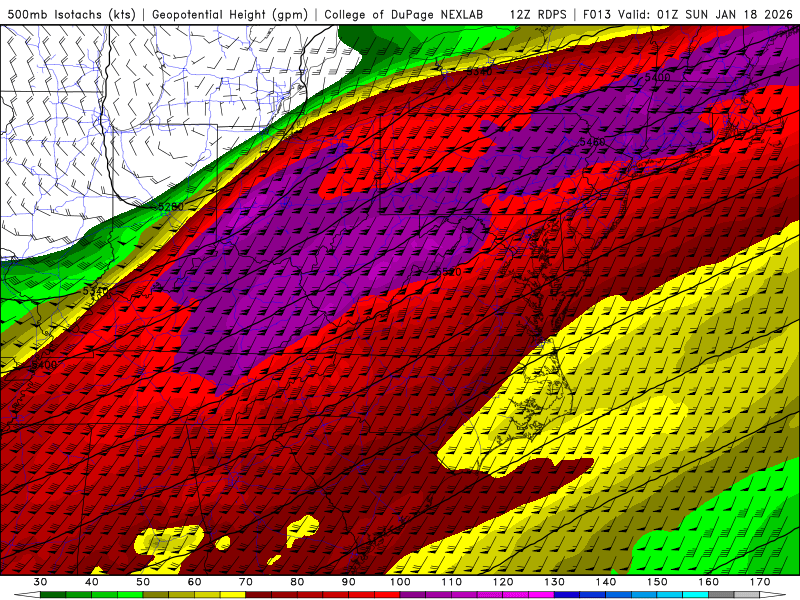800x600 pixels.
Task: Click 'College of DuPage NEXLAB' in header
Action: tap(404, 15)
